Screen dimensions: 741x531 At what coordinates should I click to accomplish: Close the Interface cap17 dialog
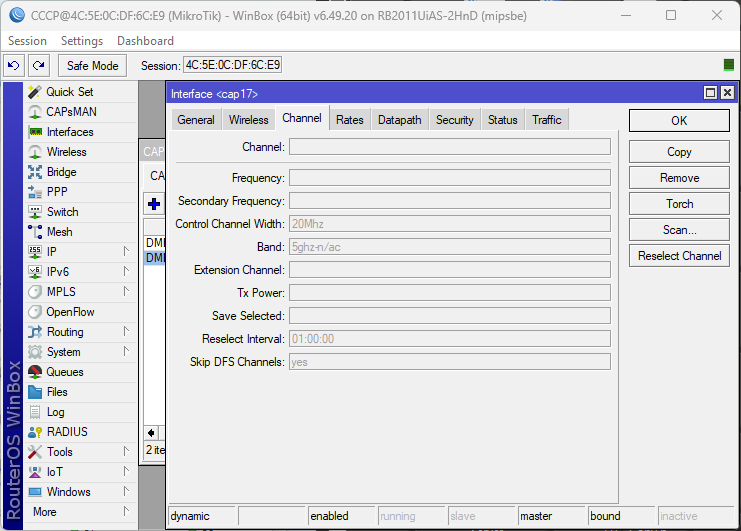point(727,93)
